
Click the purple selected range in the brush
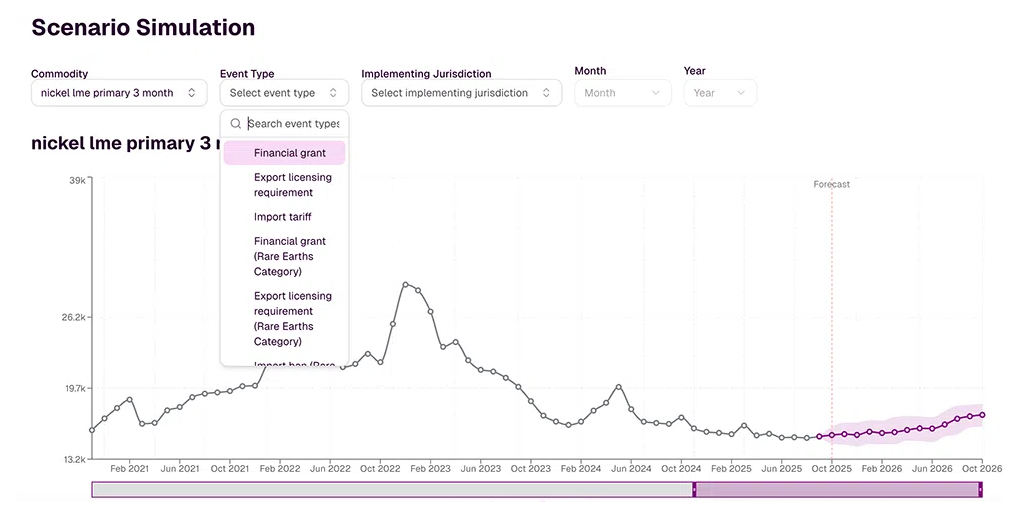point(837,489)
